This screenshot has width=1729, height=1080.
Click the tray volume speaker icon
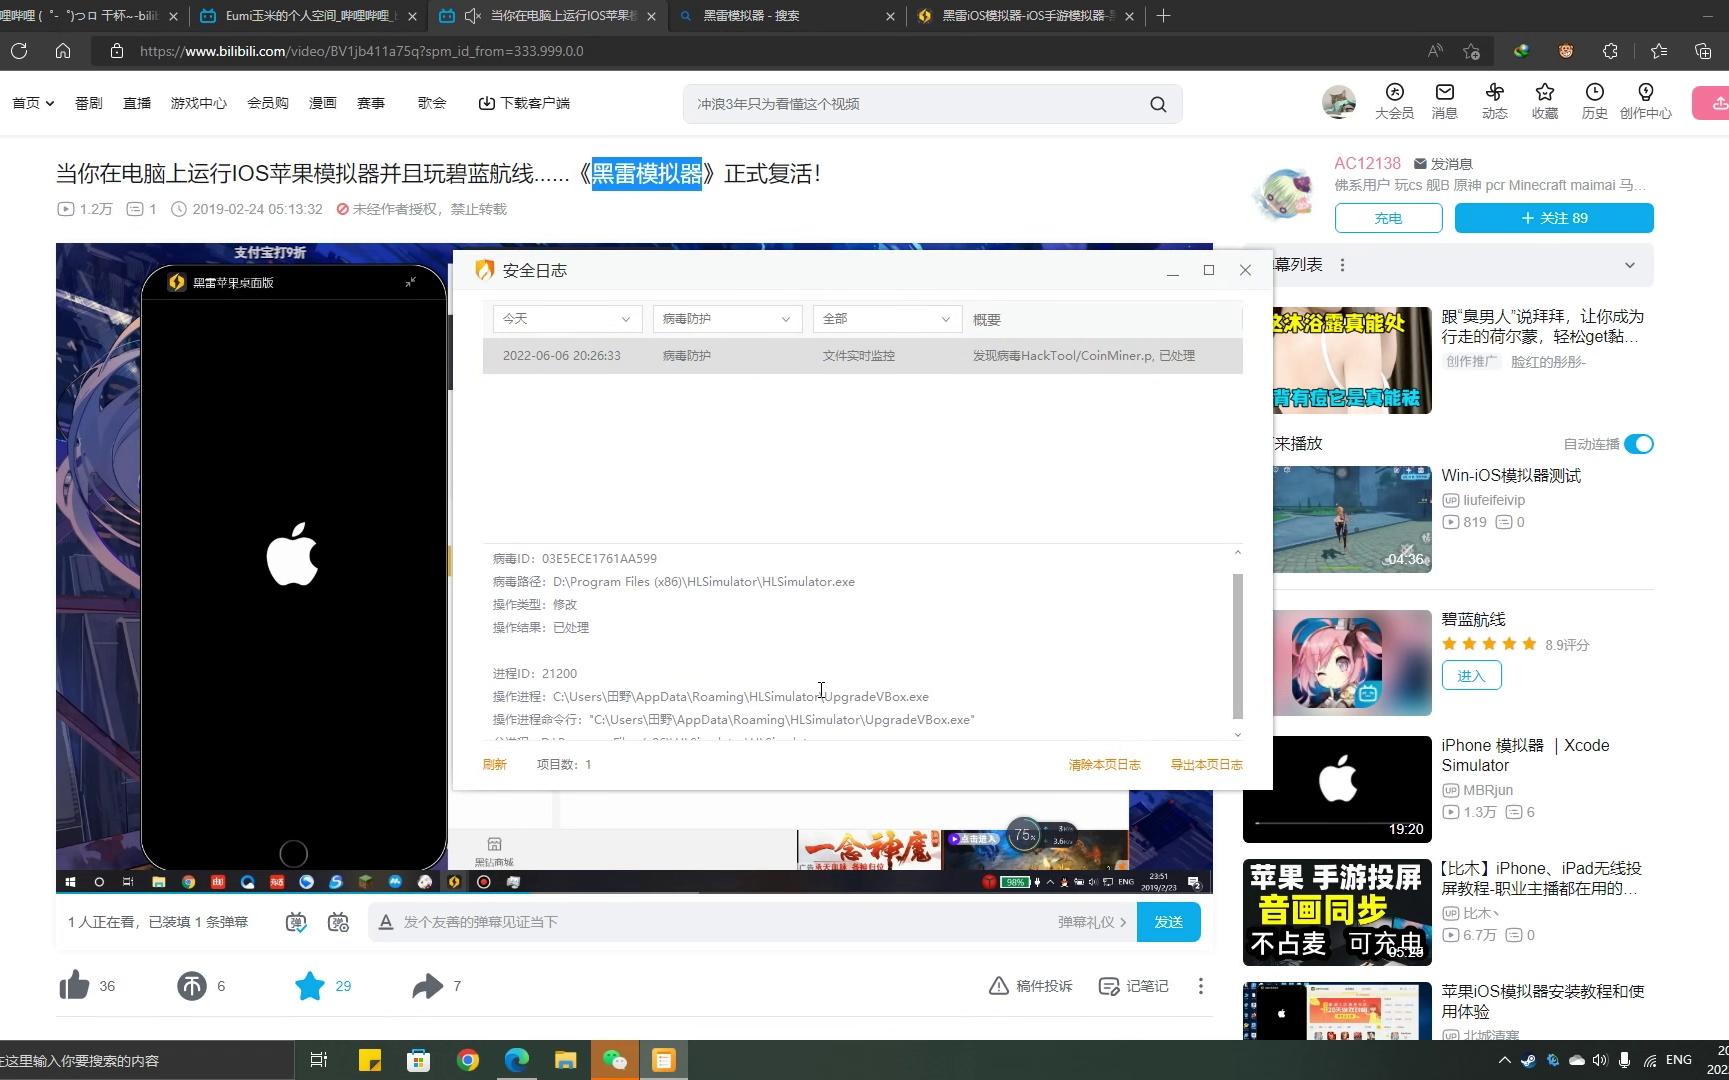tap(1600, 1060)
